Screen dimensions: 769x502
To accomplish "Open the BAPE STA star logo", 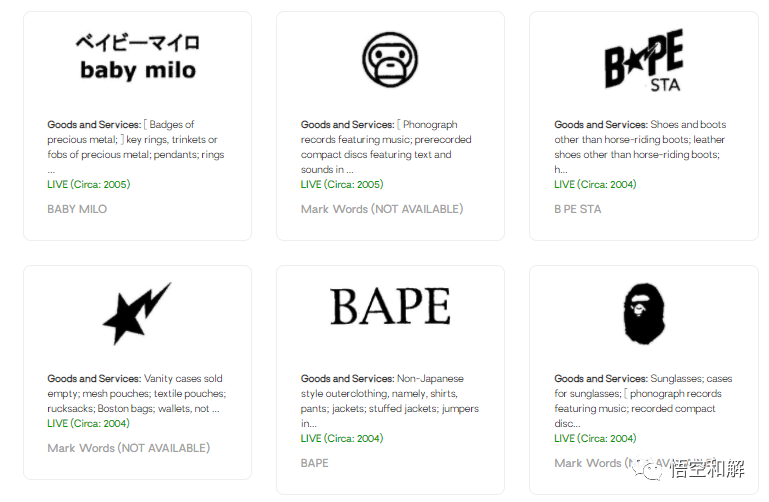I will pos(643,60).
